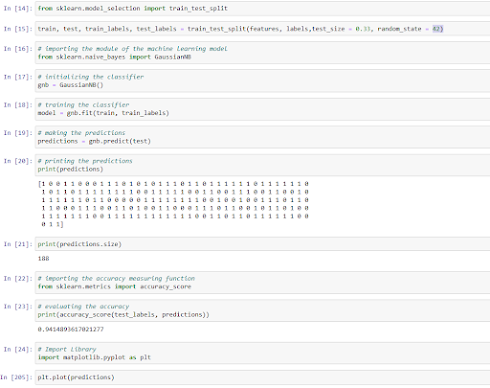Click the 'In [20]:' prompt label
The image size is (490, 388).
[18, 161]
